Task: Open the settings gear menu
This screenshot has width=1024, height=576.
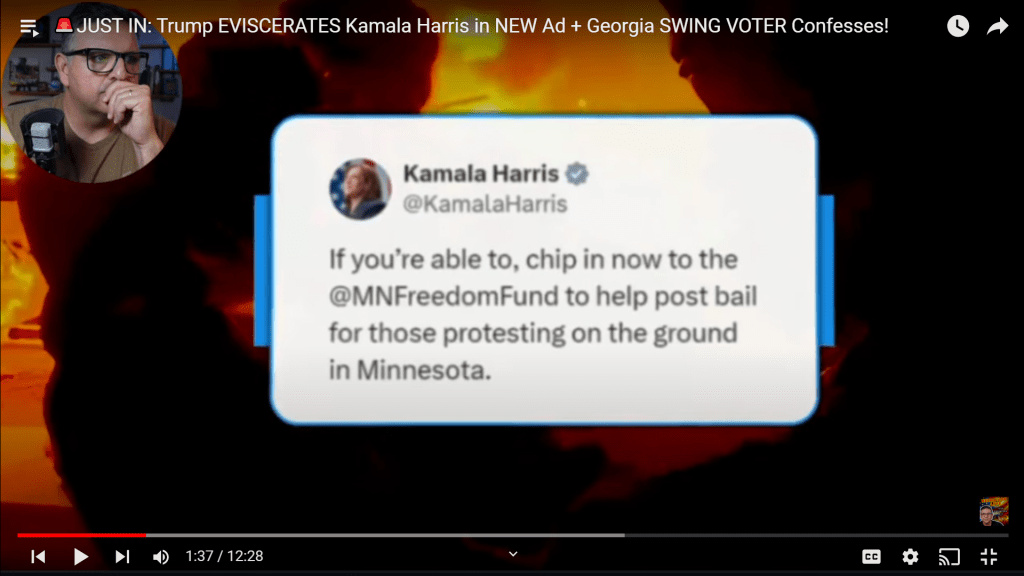Action: tap(910, 556)
